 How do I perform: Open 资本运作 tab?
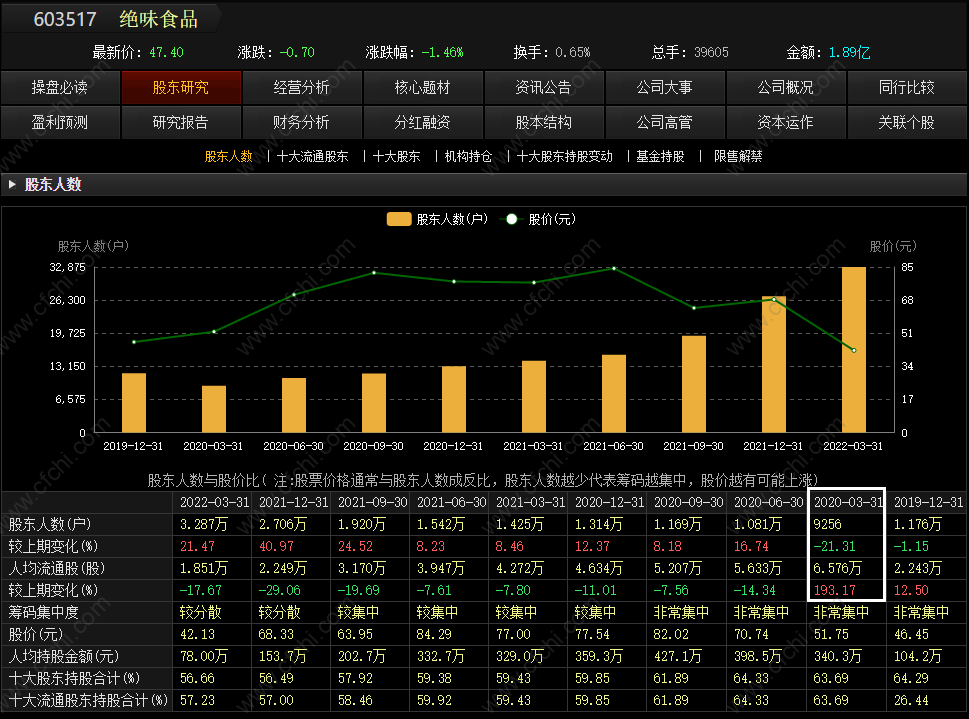tap(785, 122)
